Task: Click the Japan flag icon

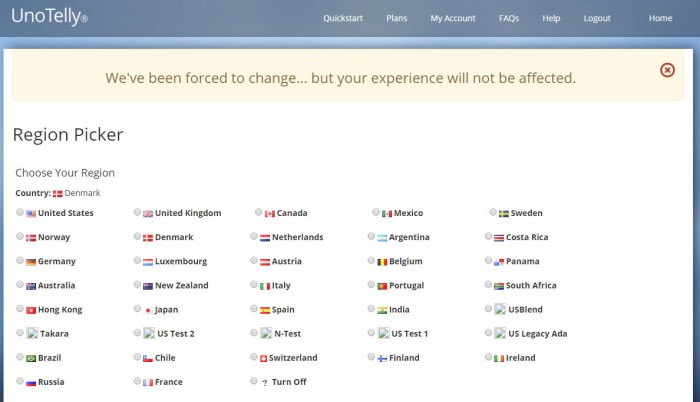Action: click(148, 310)
